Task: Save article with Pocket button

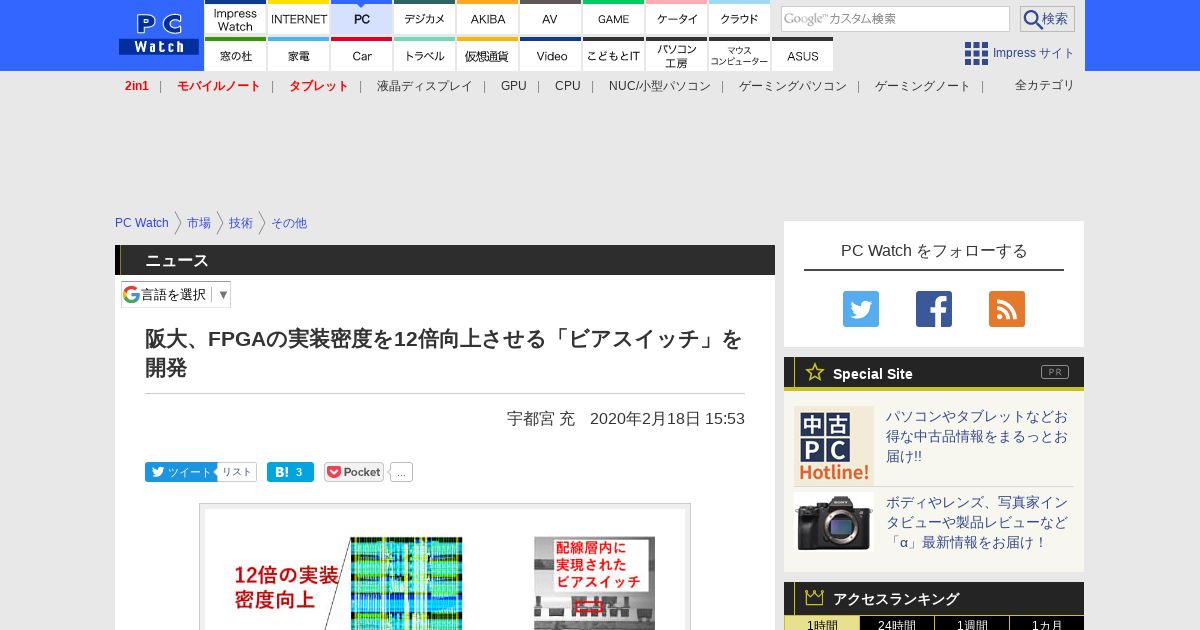Action: (x=354, y=472)
